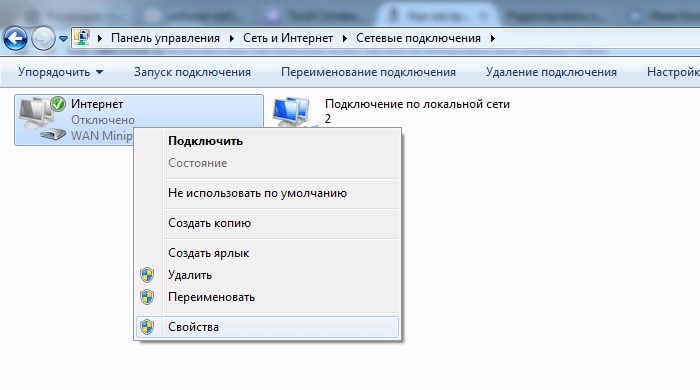Expand arrow before 'Панель управления'
Image resolution: width=700 pixels, height=390 pixels.
(100, 39)
